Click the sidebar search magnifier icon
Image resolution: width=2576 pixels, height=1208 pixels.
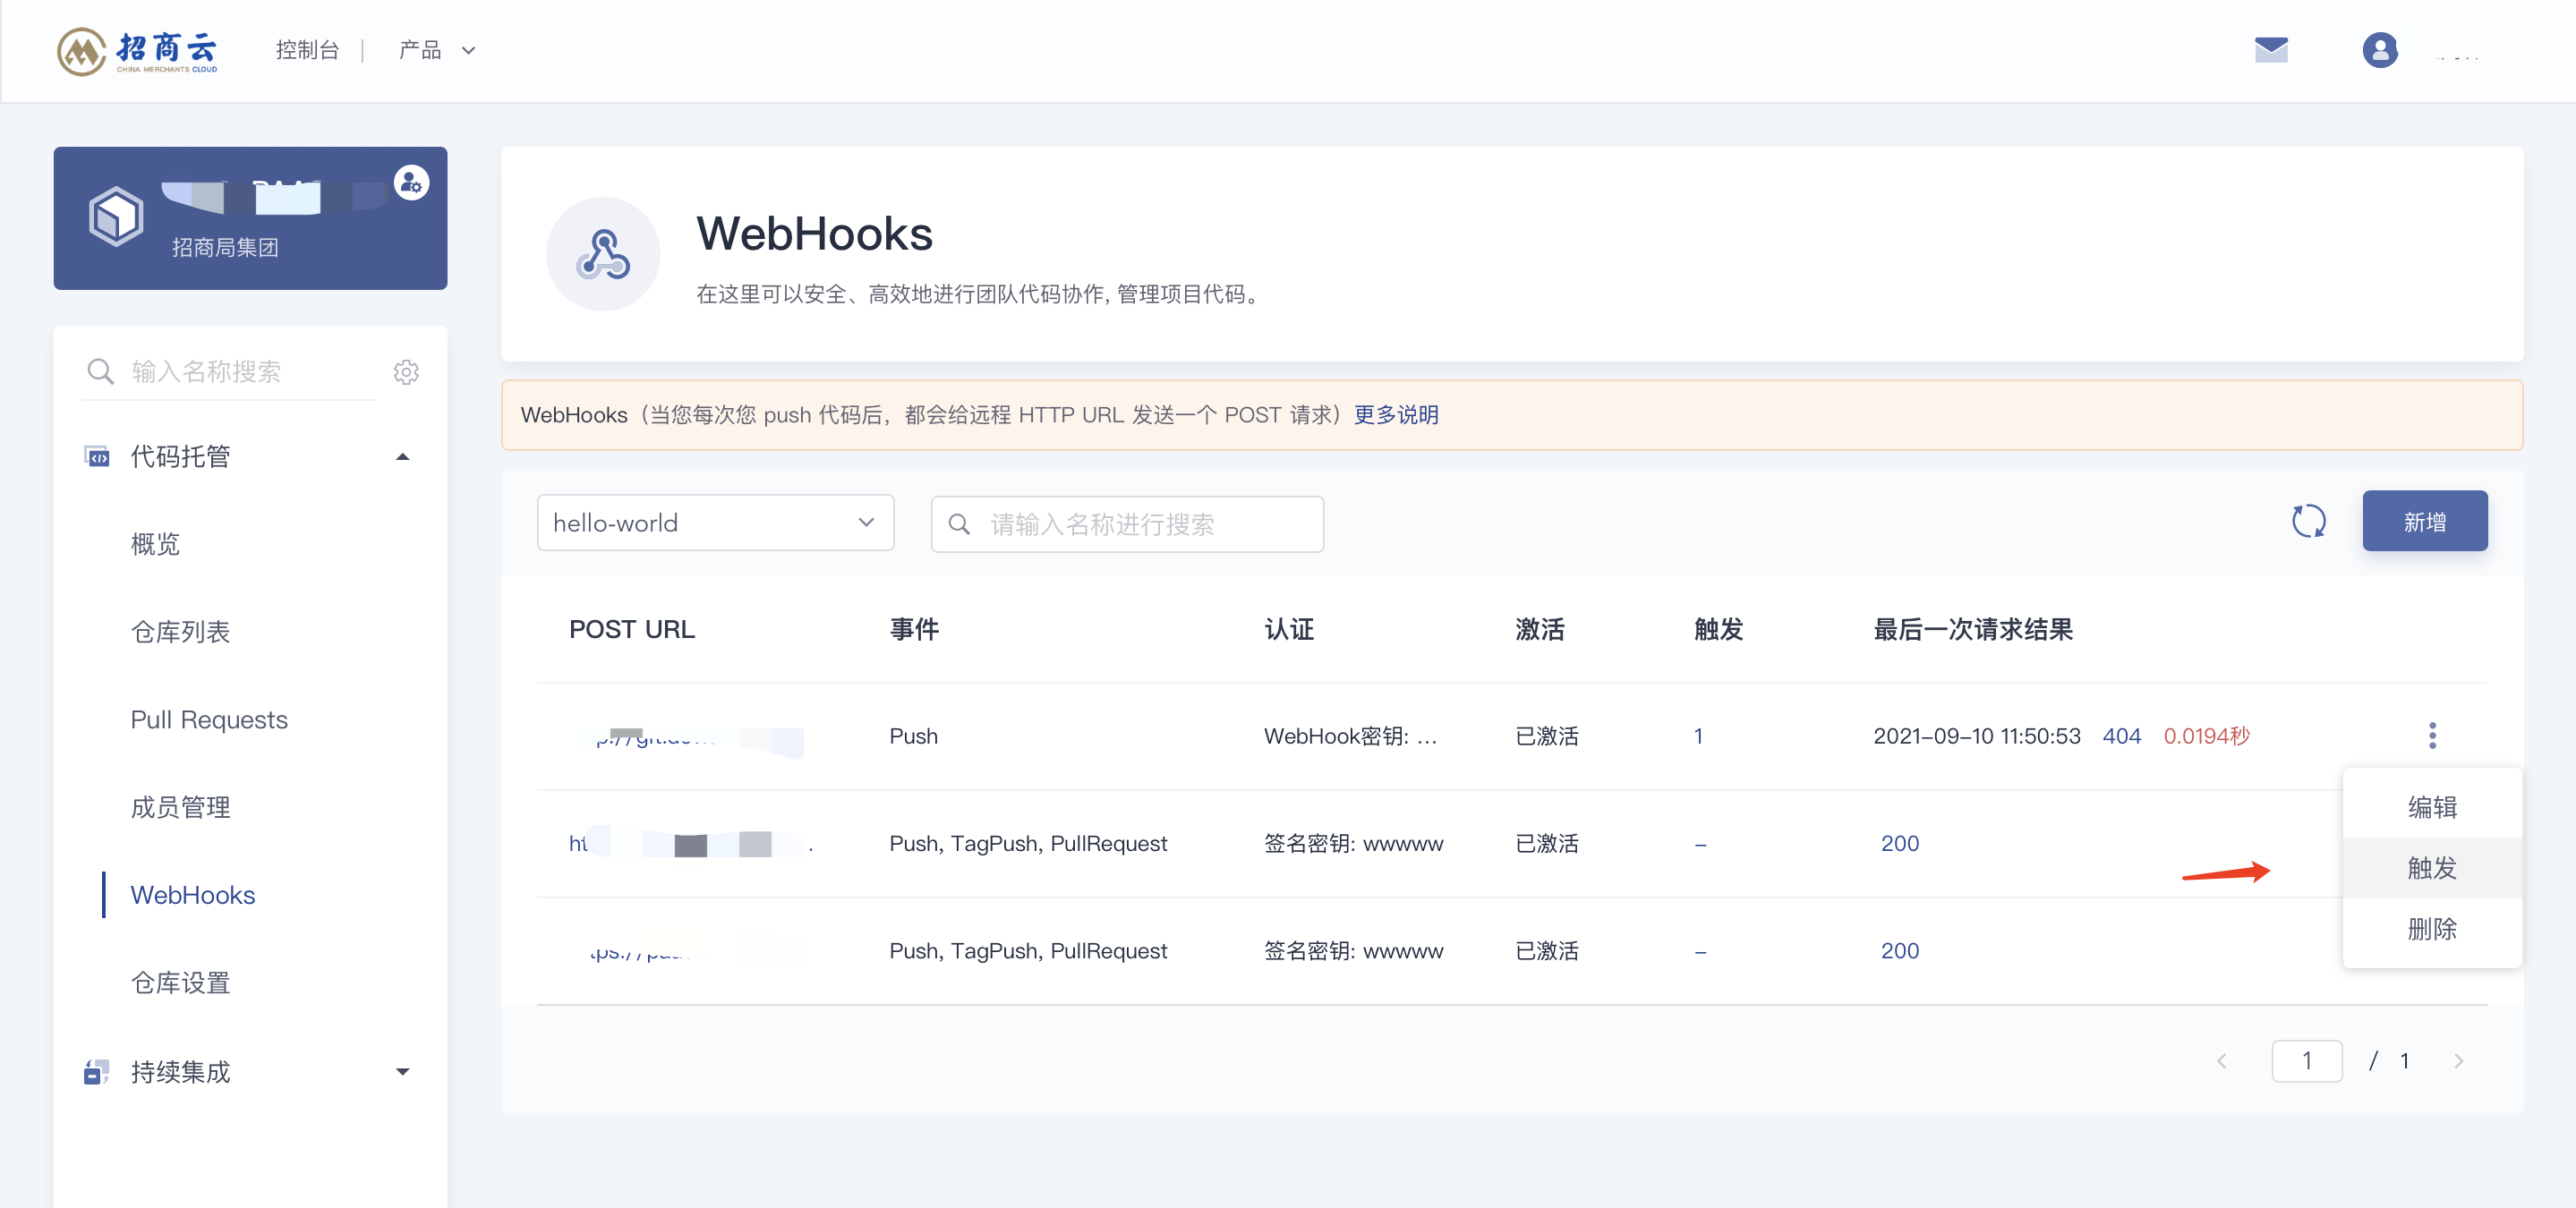point(100,372)
